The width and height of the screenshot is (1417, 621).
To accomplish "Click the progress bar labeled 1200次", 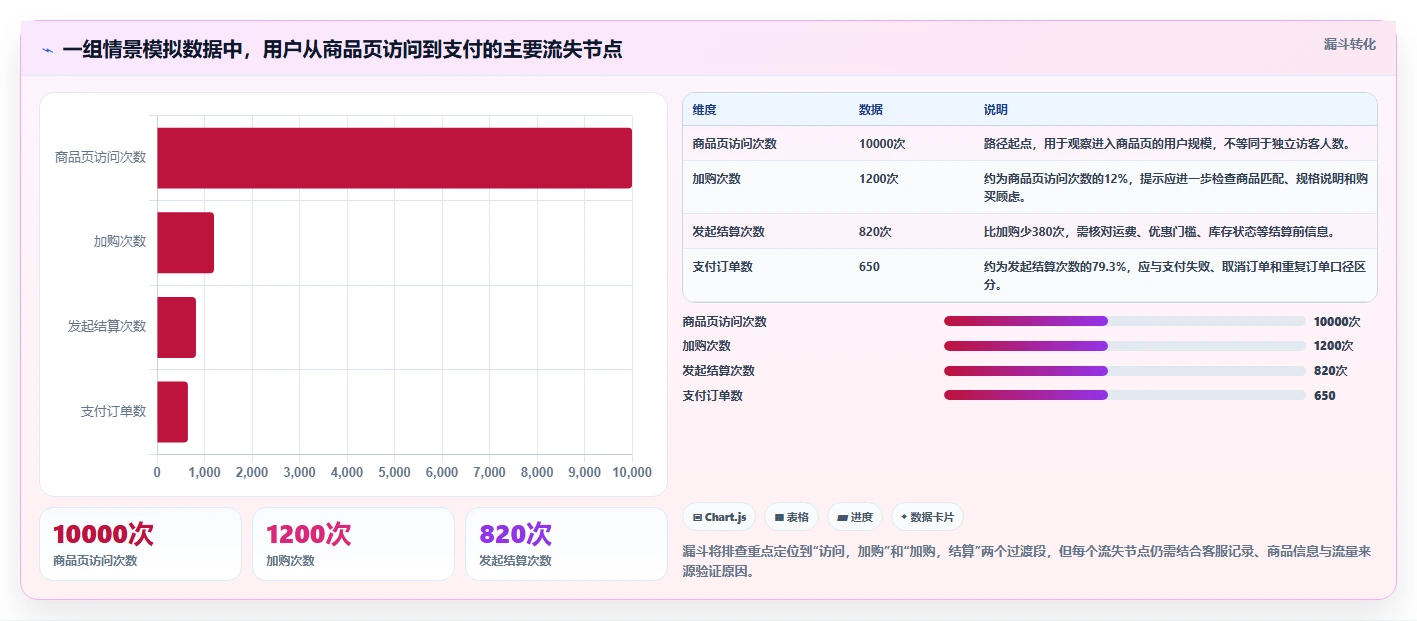I will coord(1125,346).
